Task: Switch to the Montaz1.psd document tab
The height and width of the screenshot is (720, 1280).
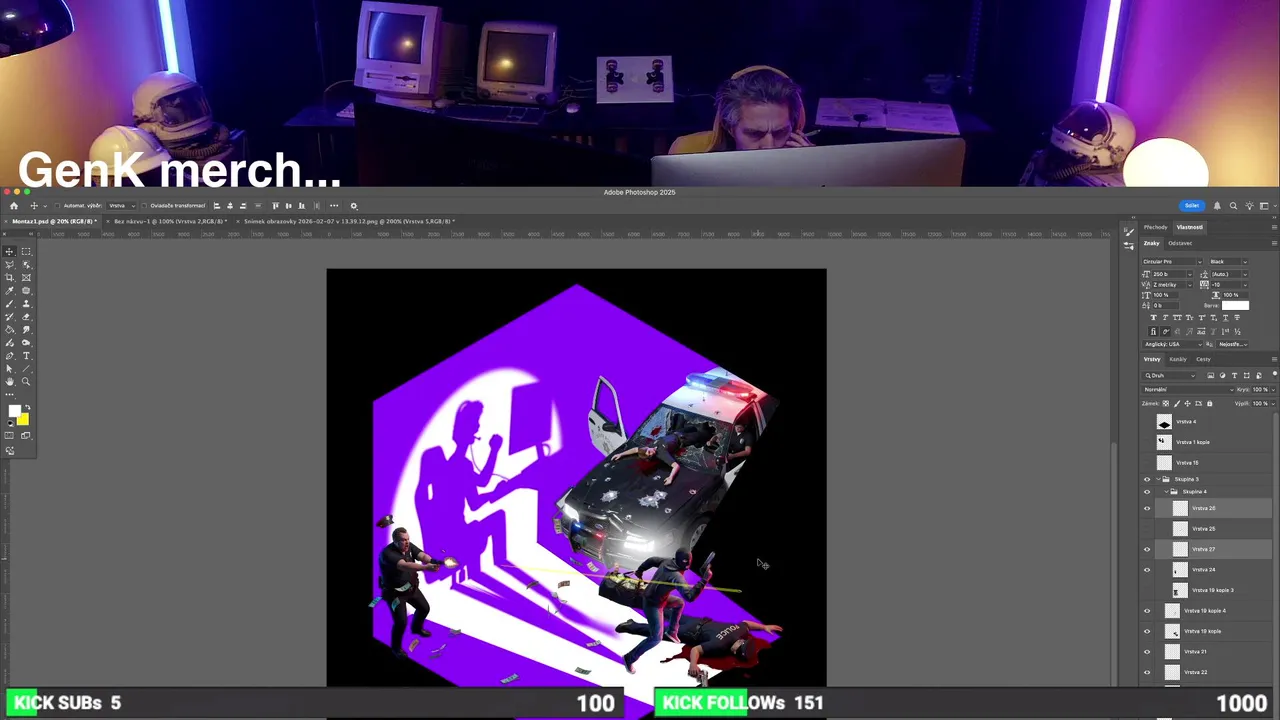Action: pyautogui.click(x=52, y=221)
